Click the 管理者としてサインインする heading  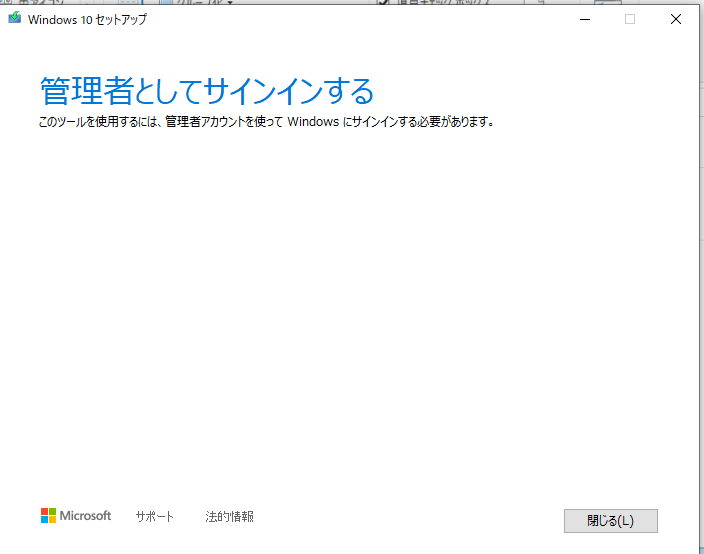tap(207, 91)
